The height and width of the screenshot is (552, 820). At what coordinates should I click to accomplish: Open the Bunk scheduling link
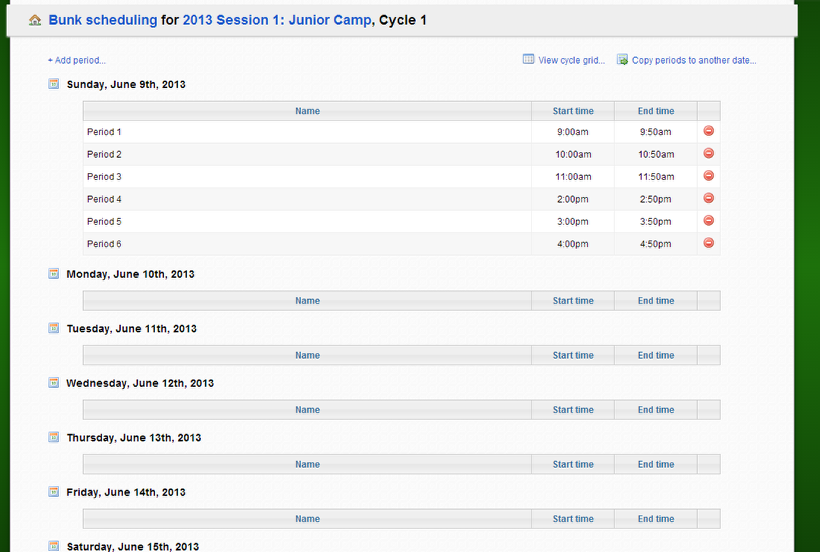click(102, 20)
